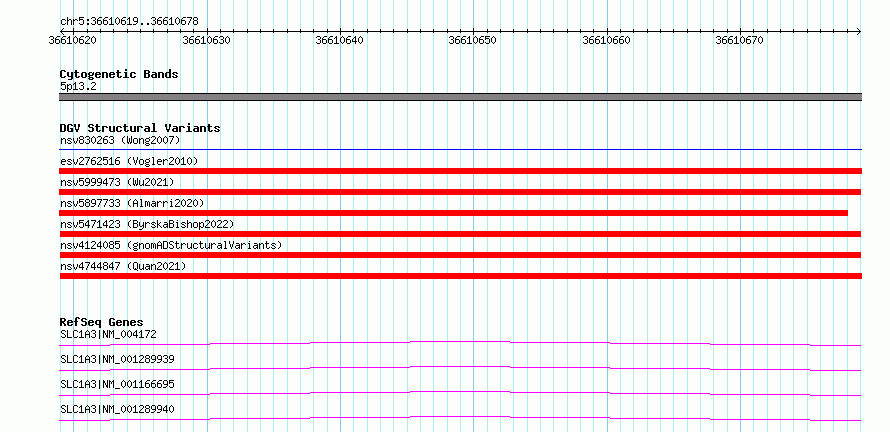Screen dimensions: 890x432
Task: Select variant nsv5897733 (Almarri2020) label
Action: 132,203
